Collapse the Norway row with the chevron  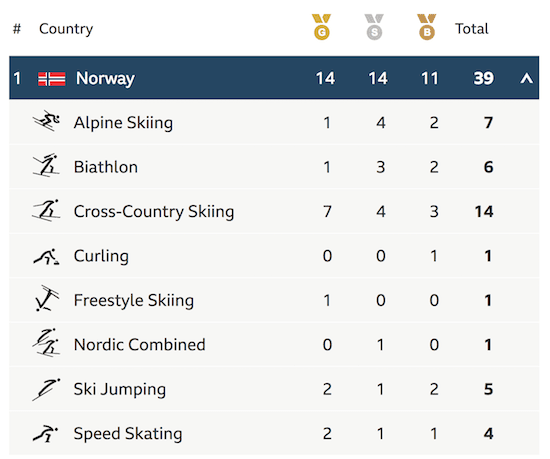click(526, 78)
